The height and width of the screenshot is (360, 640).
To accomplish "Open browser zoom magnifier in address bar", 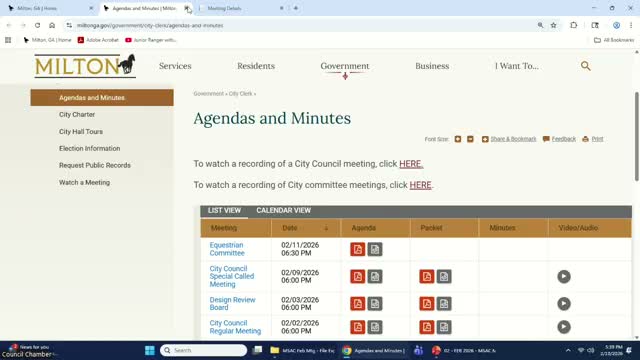I will (540, 25).
